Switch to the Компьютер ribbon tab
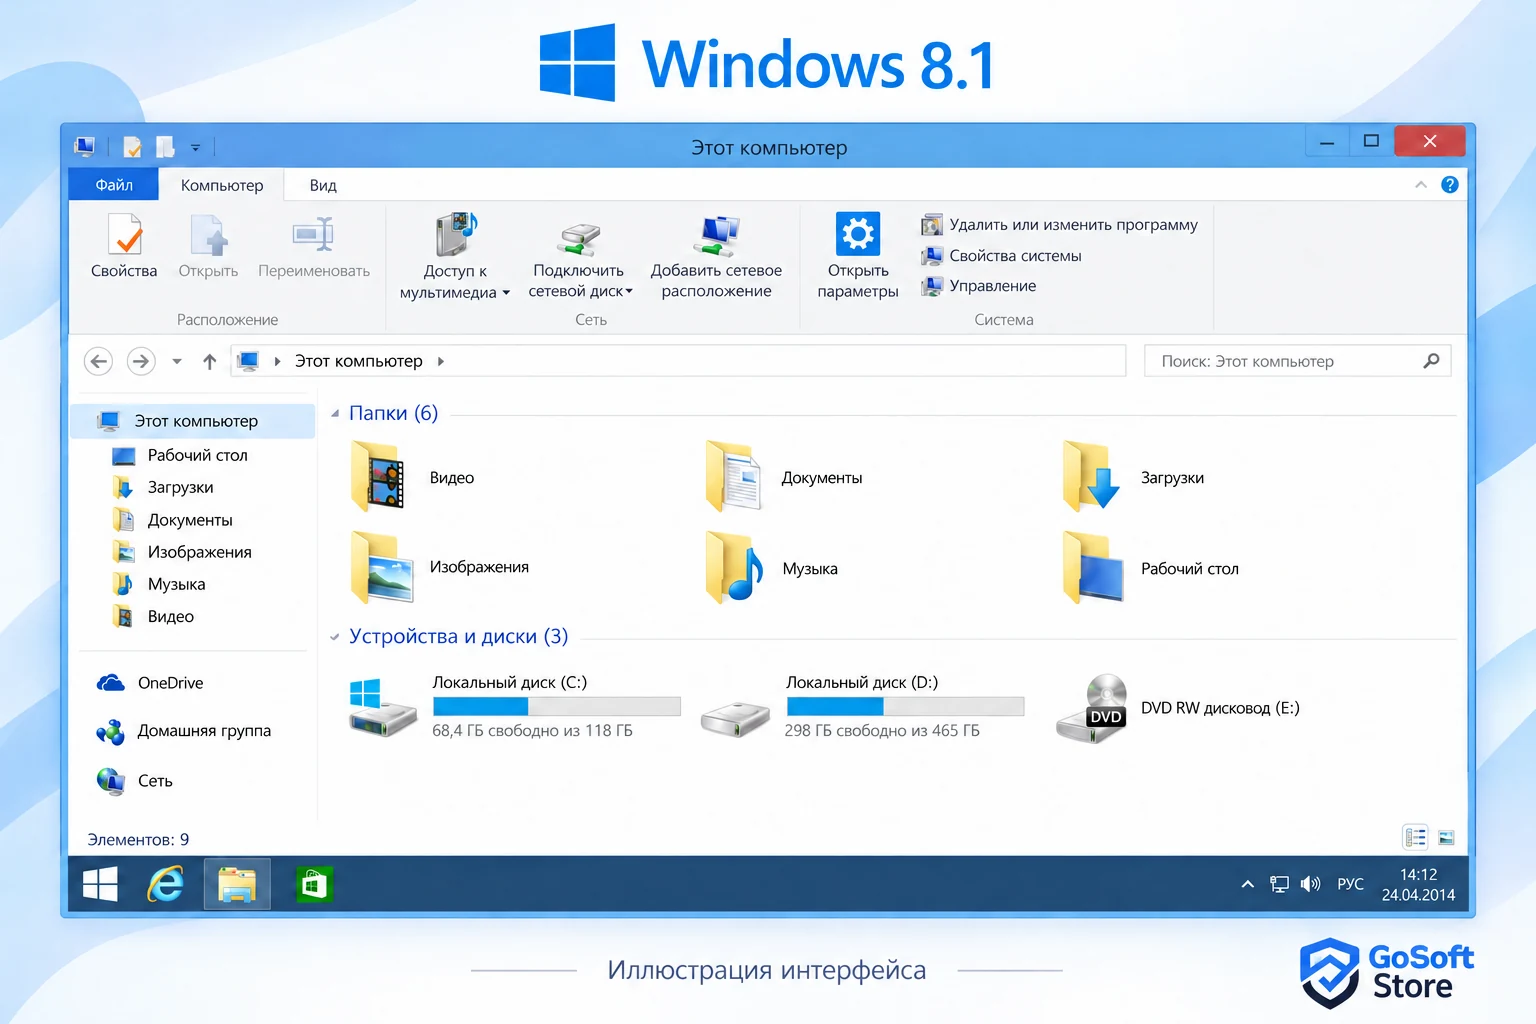Viewport: 1536px width, 1024px height. point(222,185)
